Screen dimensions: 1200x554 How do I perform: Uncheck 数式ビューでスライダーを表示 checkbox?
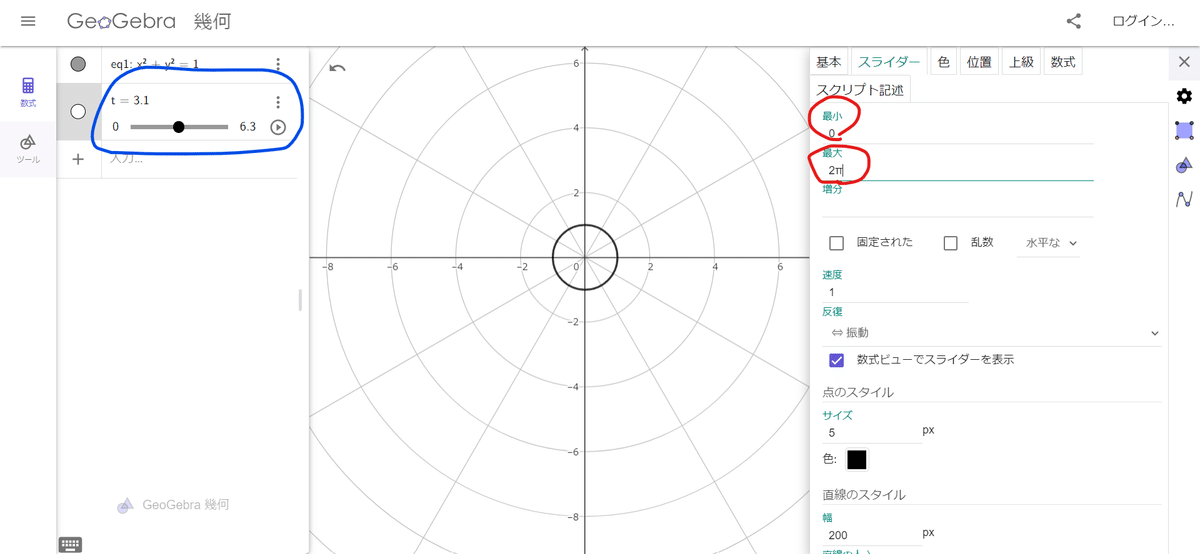click(836, 360)
